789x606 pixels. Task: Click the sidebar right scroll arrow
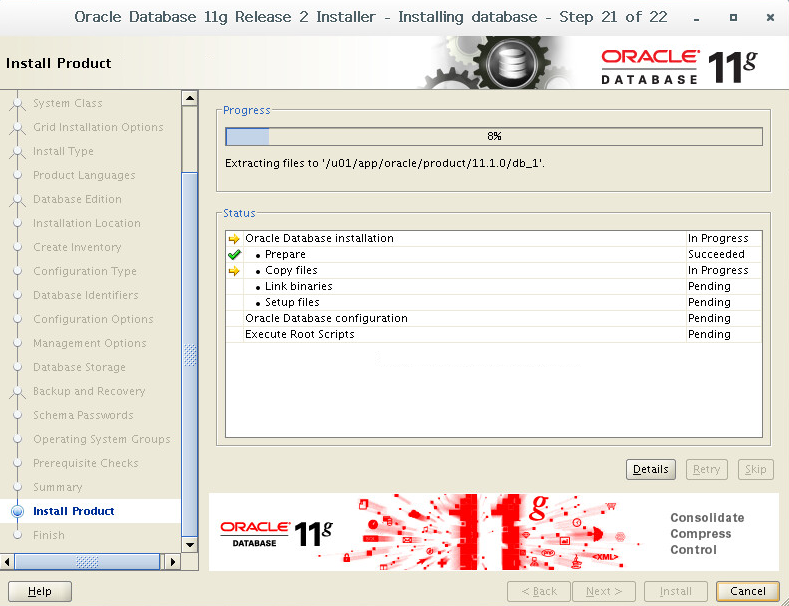tap(173, 561)
